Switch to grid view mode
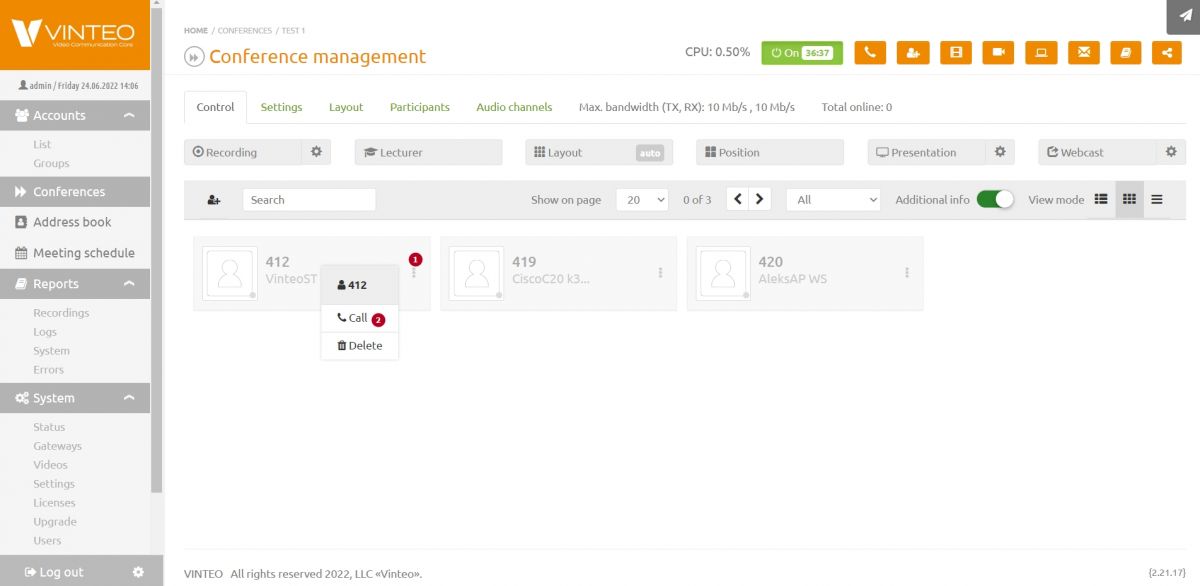 click(x=1129, y=199)
